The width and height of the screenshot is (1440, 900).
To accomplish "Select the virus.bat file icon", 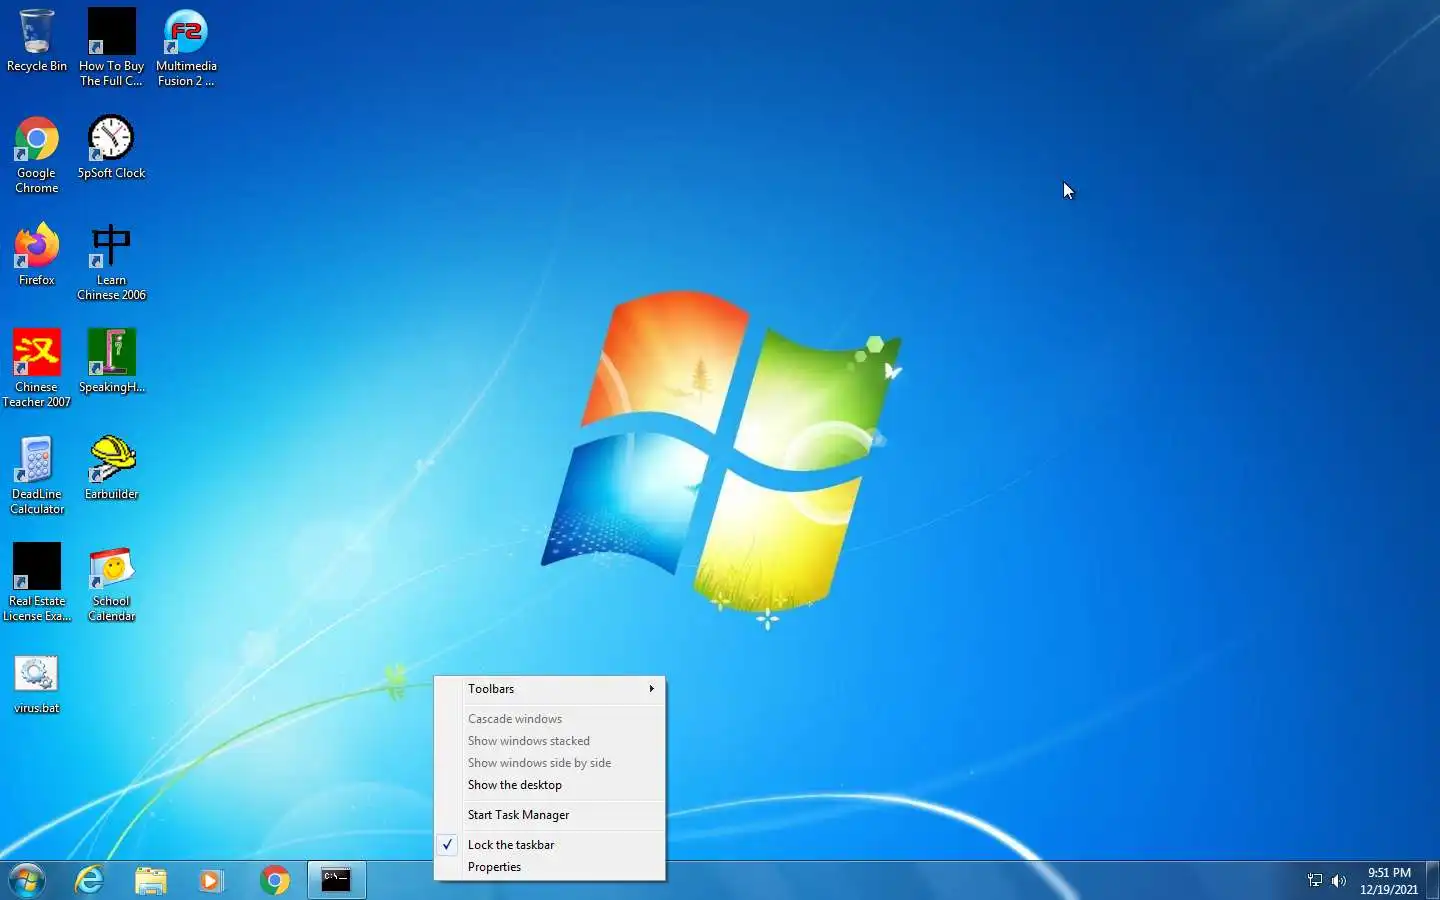I will [x=37, y=684].
